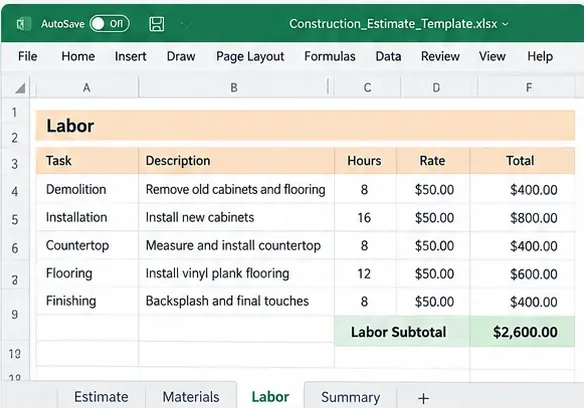The width and height of the screenshot is (584, 408).
Task: Open the Review ribbon tab
Action: 440,56
